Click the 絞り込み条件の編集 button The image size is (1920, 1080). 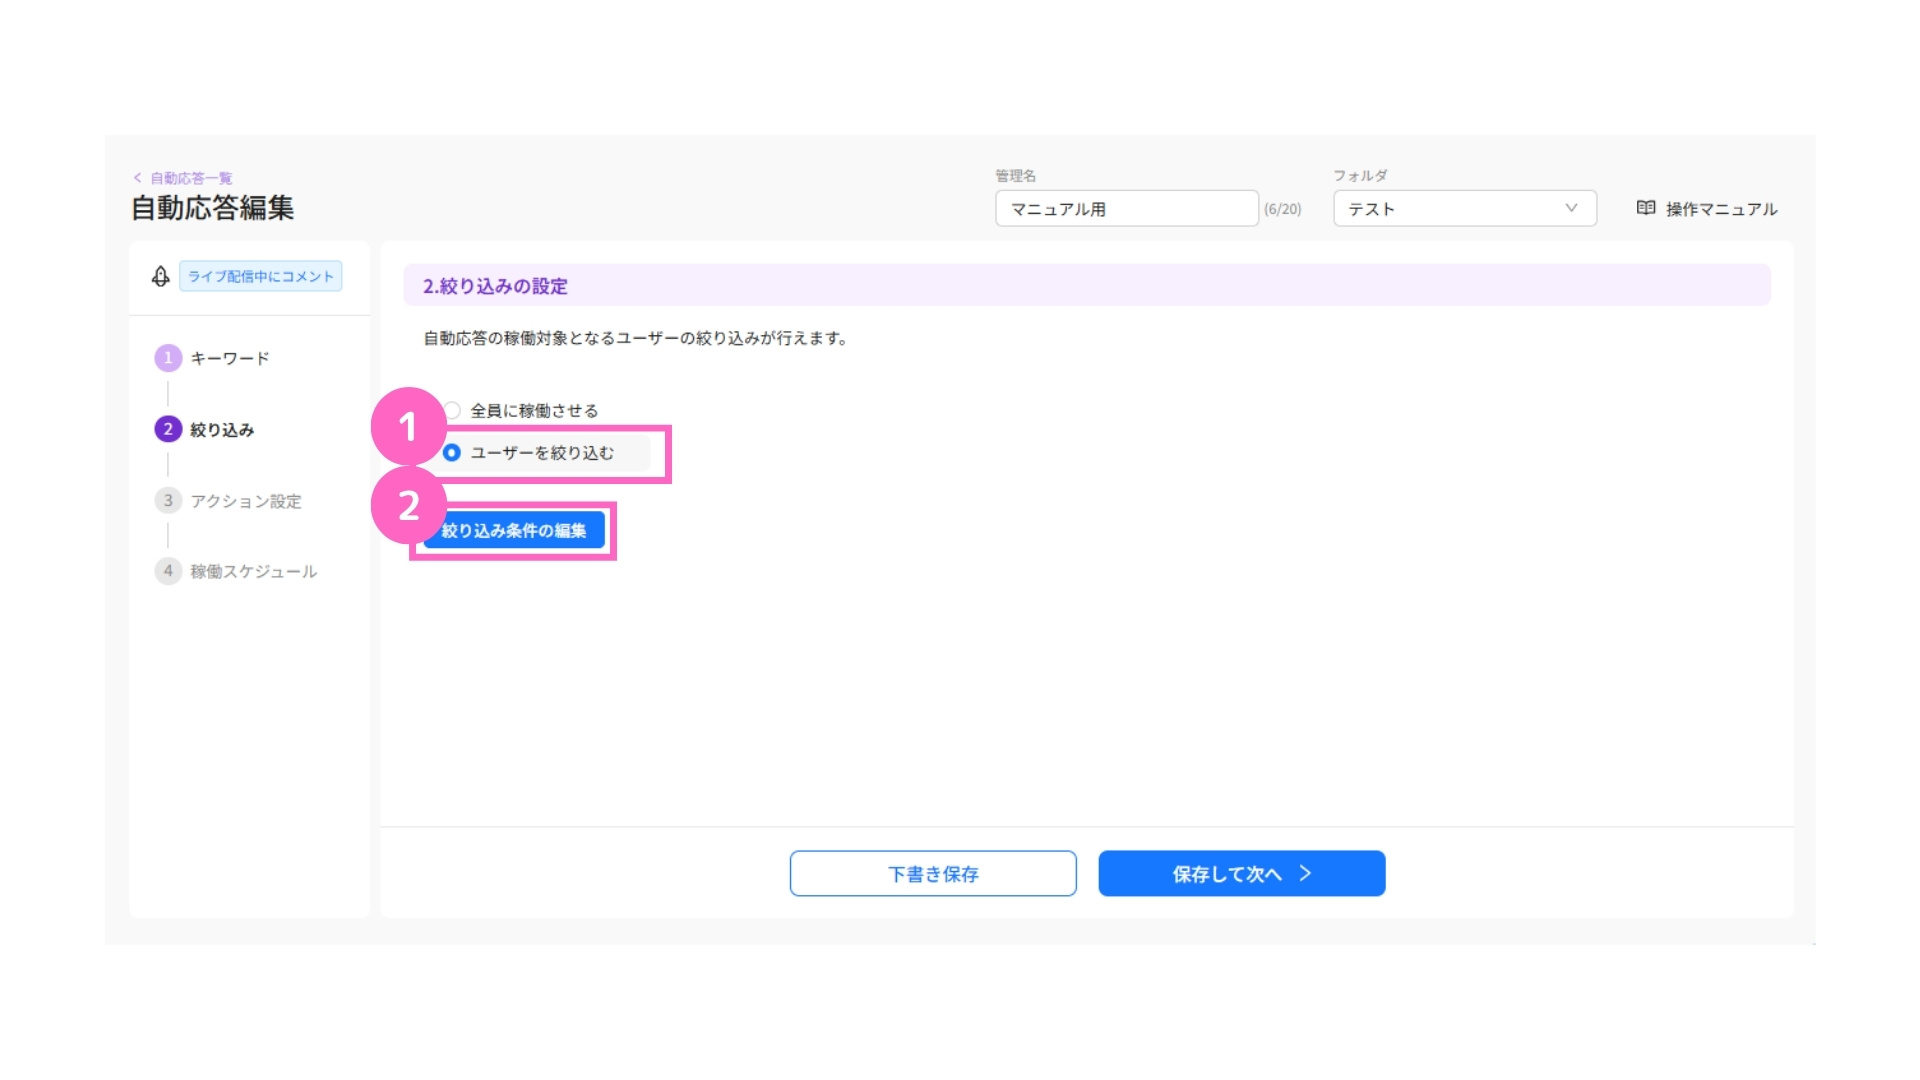tap(514, 530)
